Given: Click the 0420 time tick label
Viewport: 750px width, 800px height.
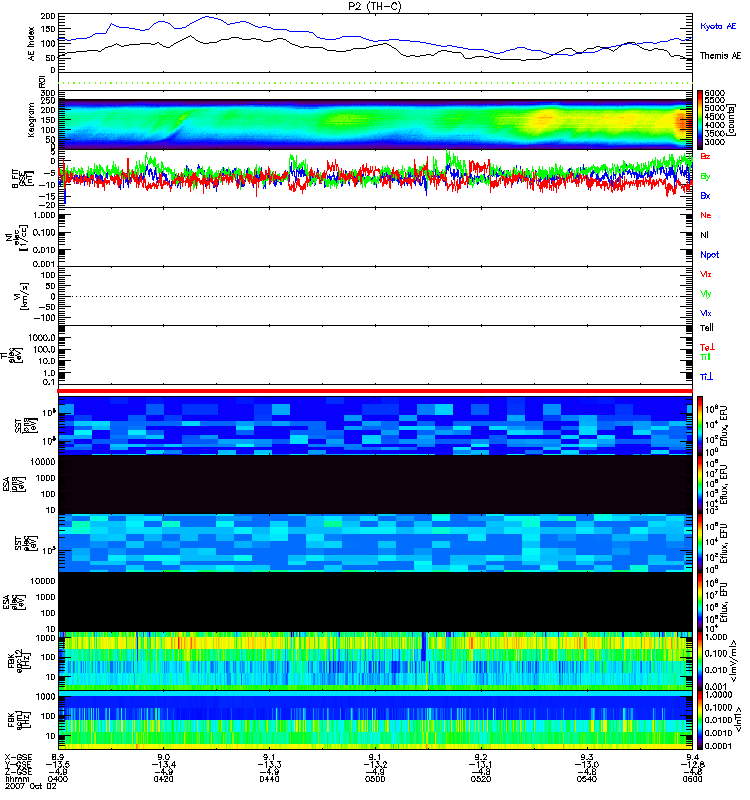Looking at the screenshot, I should tap(163, 779).
